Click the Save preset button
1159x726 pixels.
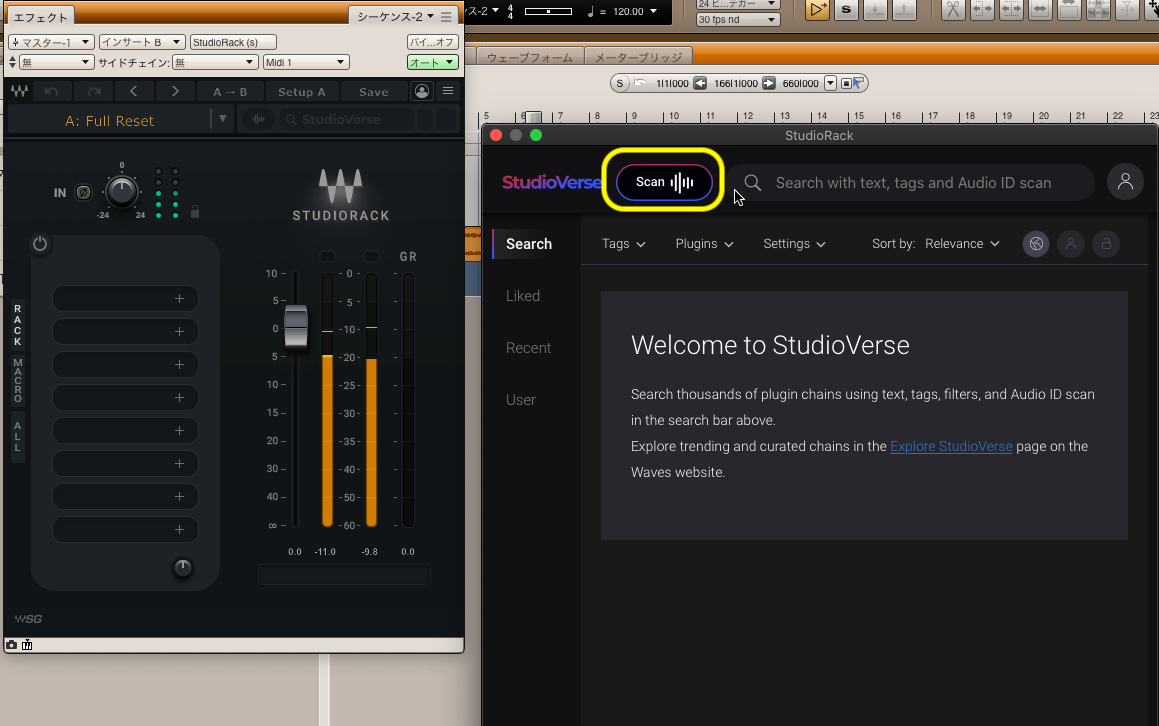[x=374, y=92]
